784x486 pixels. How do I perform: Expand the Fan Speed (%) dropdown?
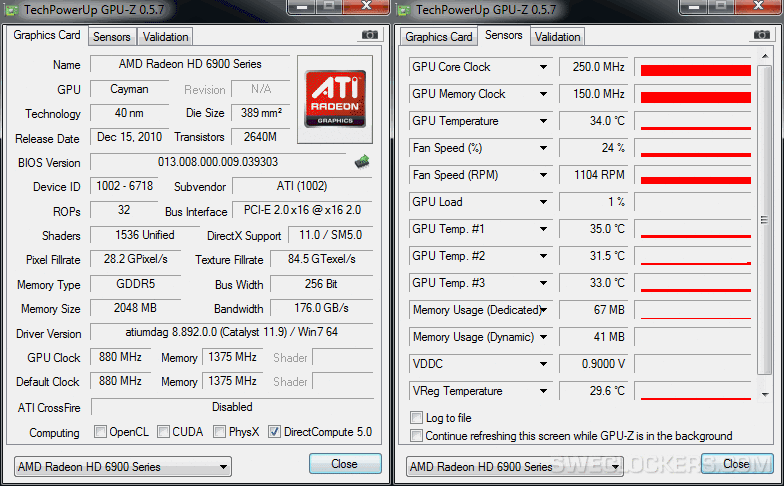click(x=543, y=148)
